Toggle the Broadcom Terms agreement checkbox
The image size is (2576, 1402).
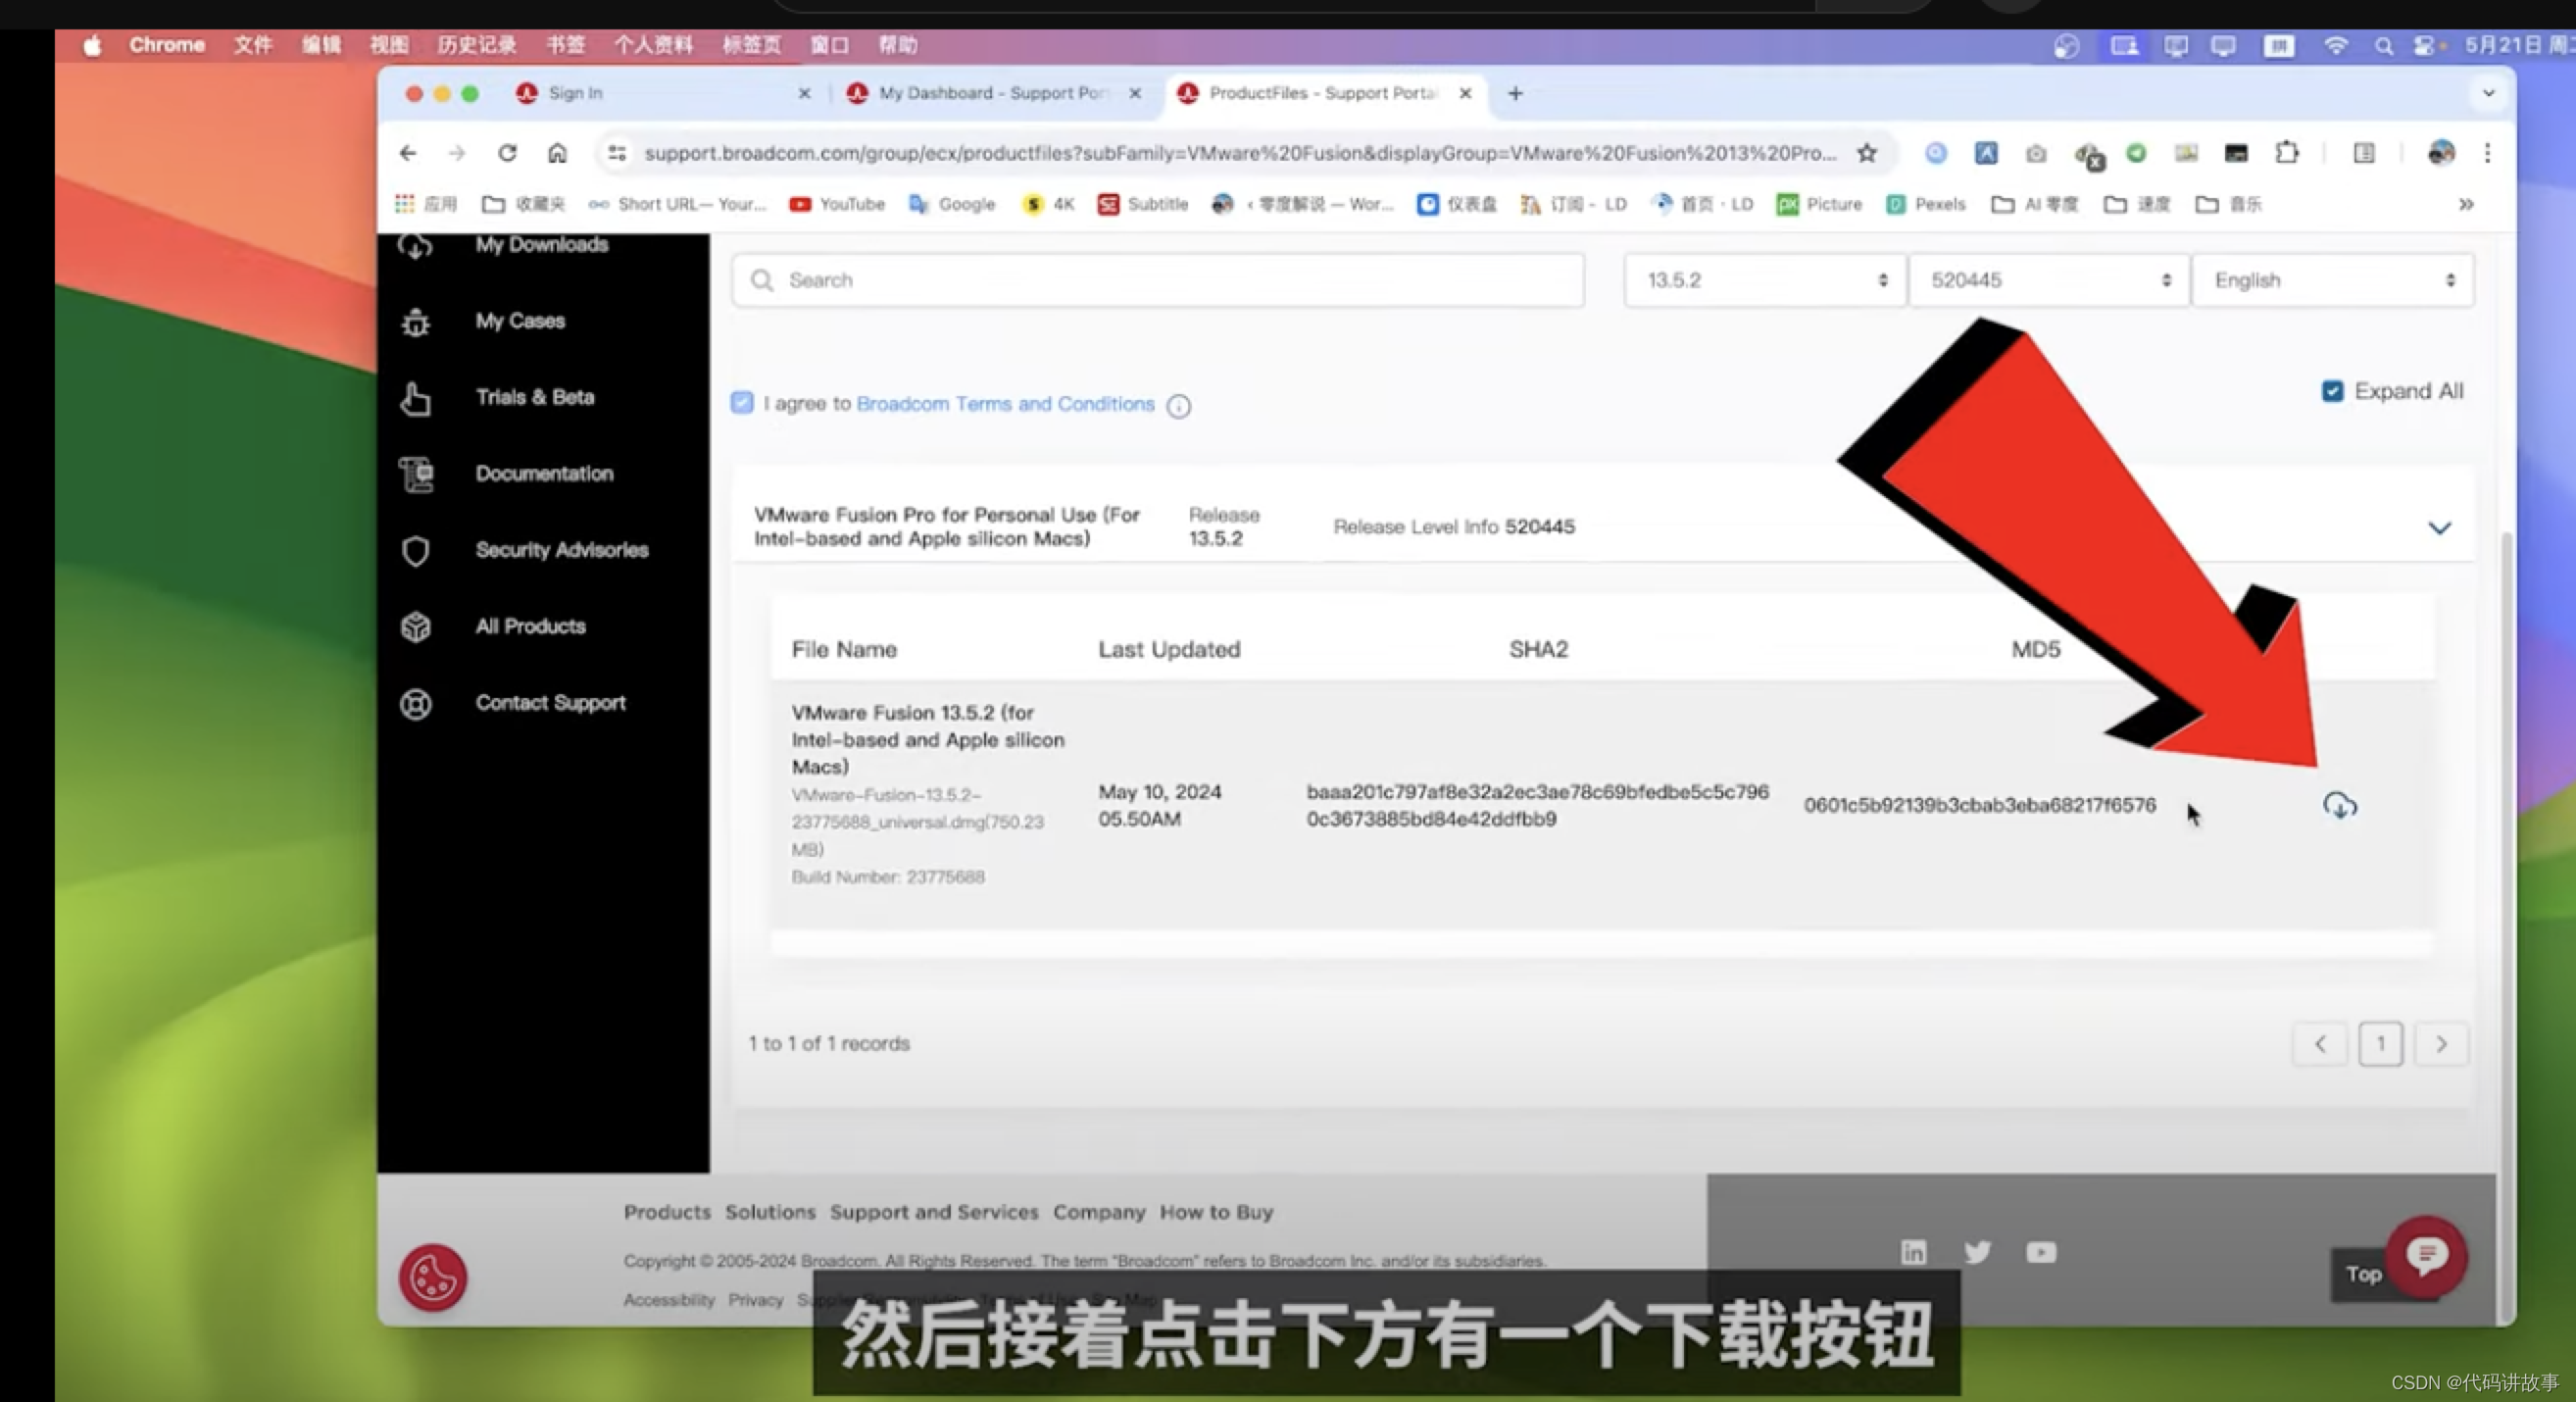coord(742,403)
